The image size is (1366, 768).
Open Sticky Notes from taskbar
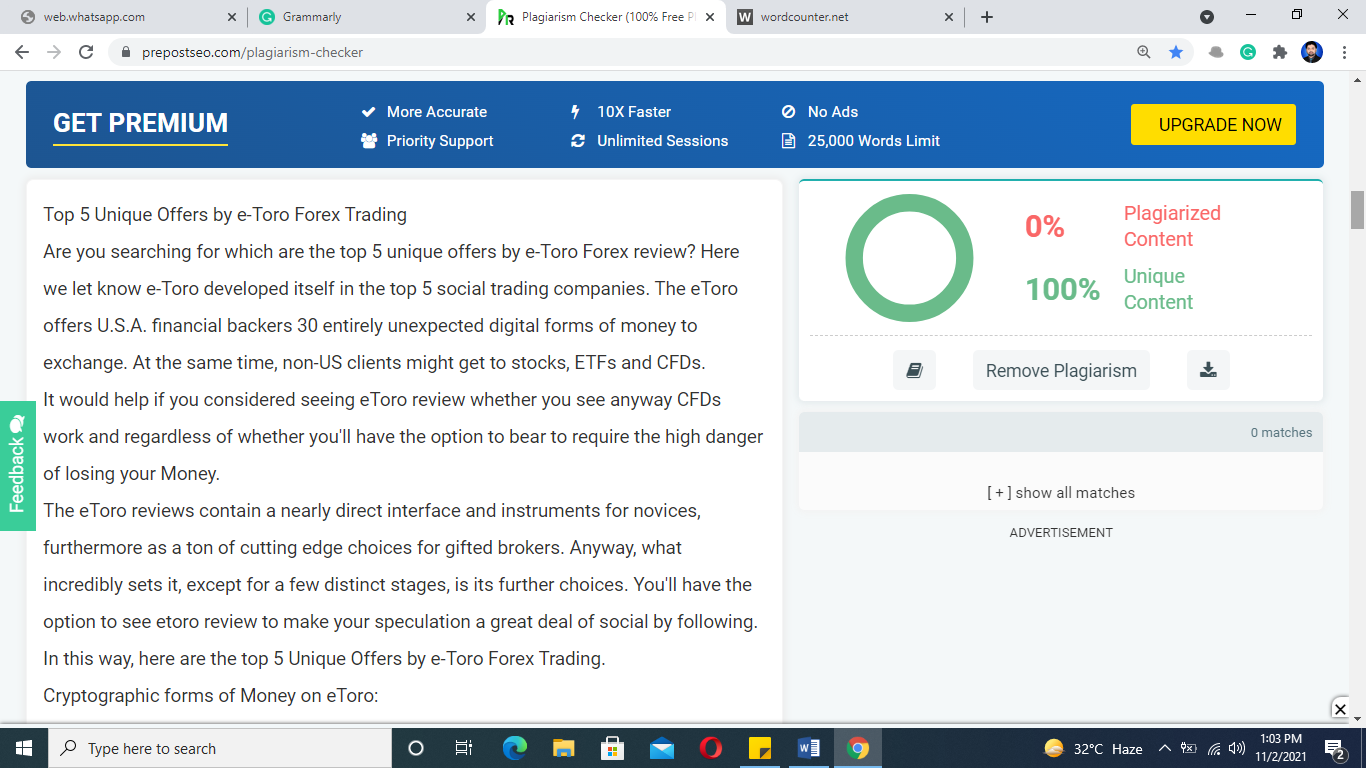[760, 748]
